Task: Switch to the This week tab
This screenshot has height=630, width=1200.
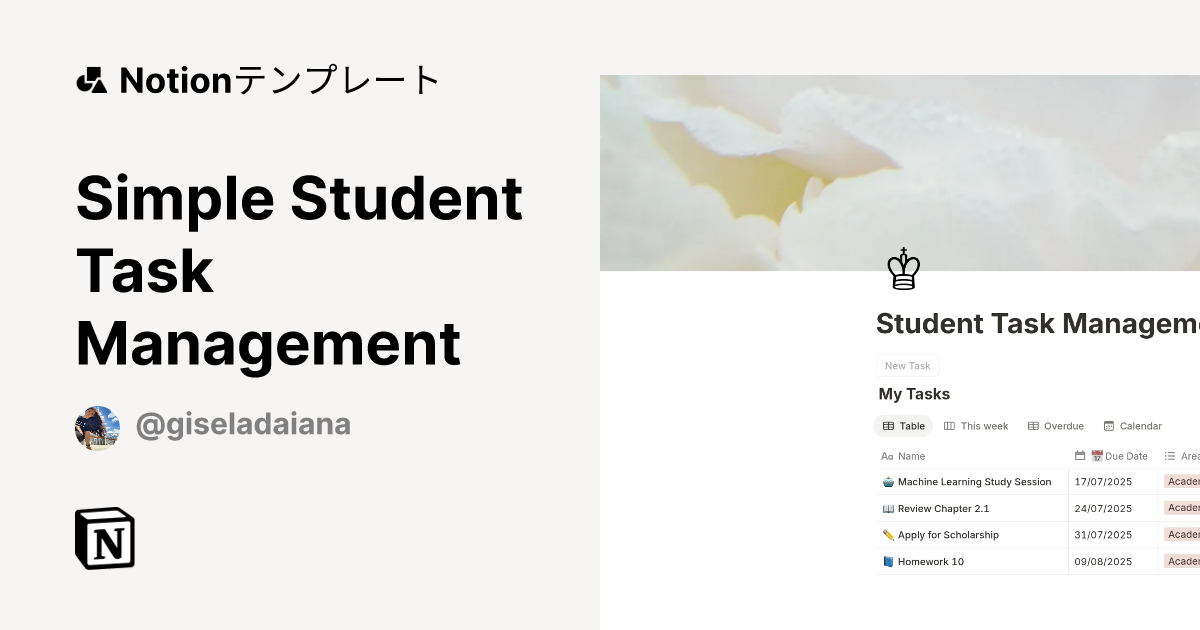Action: click(x=976, y=426)
